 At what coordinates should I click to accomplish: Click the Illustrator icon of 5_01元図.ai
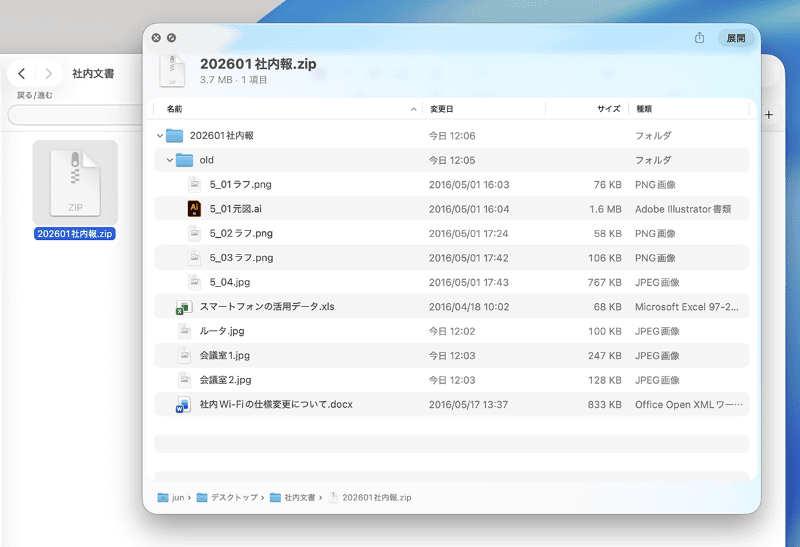tap(194, 209)
